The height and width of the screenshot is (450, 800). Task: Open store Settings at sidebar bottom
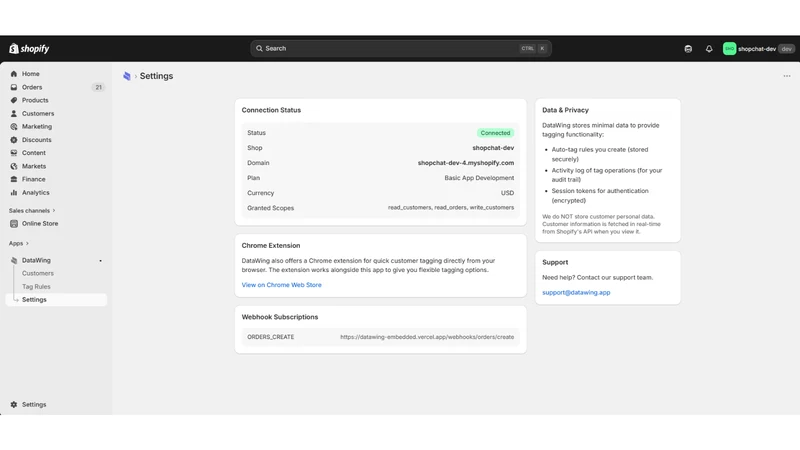(x=34, y=405)
